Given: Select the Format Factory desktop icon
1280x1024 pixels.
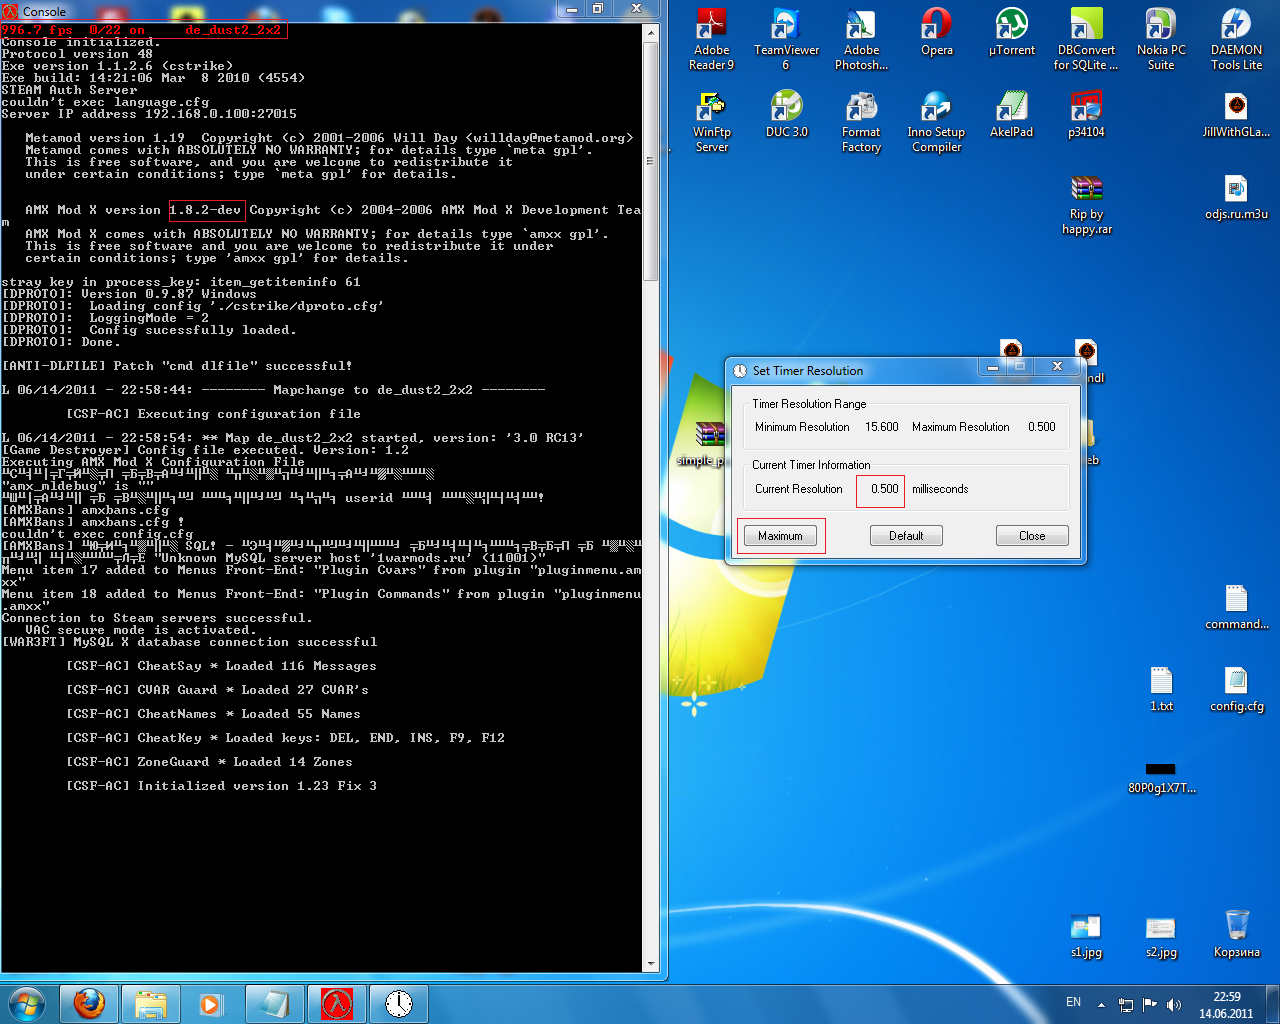Looking at the screenshot, I should (x=861, y=122).
